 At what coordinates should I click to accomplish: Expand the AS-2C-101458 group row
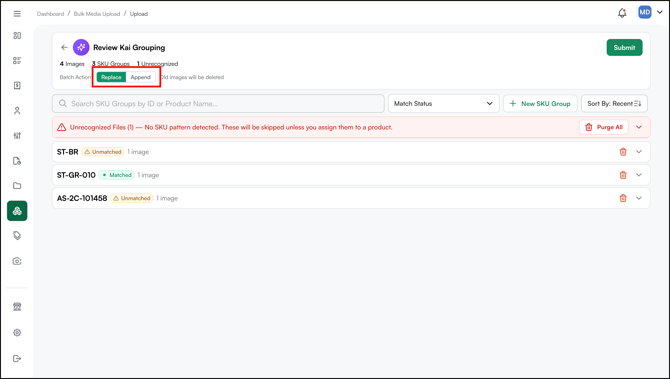[x=639, y=198]
